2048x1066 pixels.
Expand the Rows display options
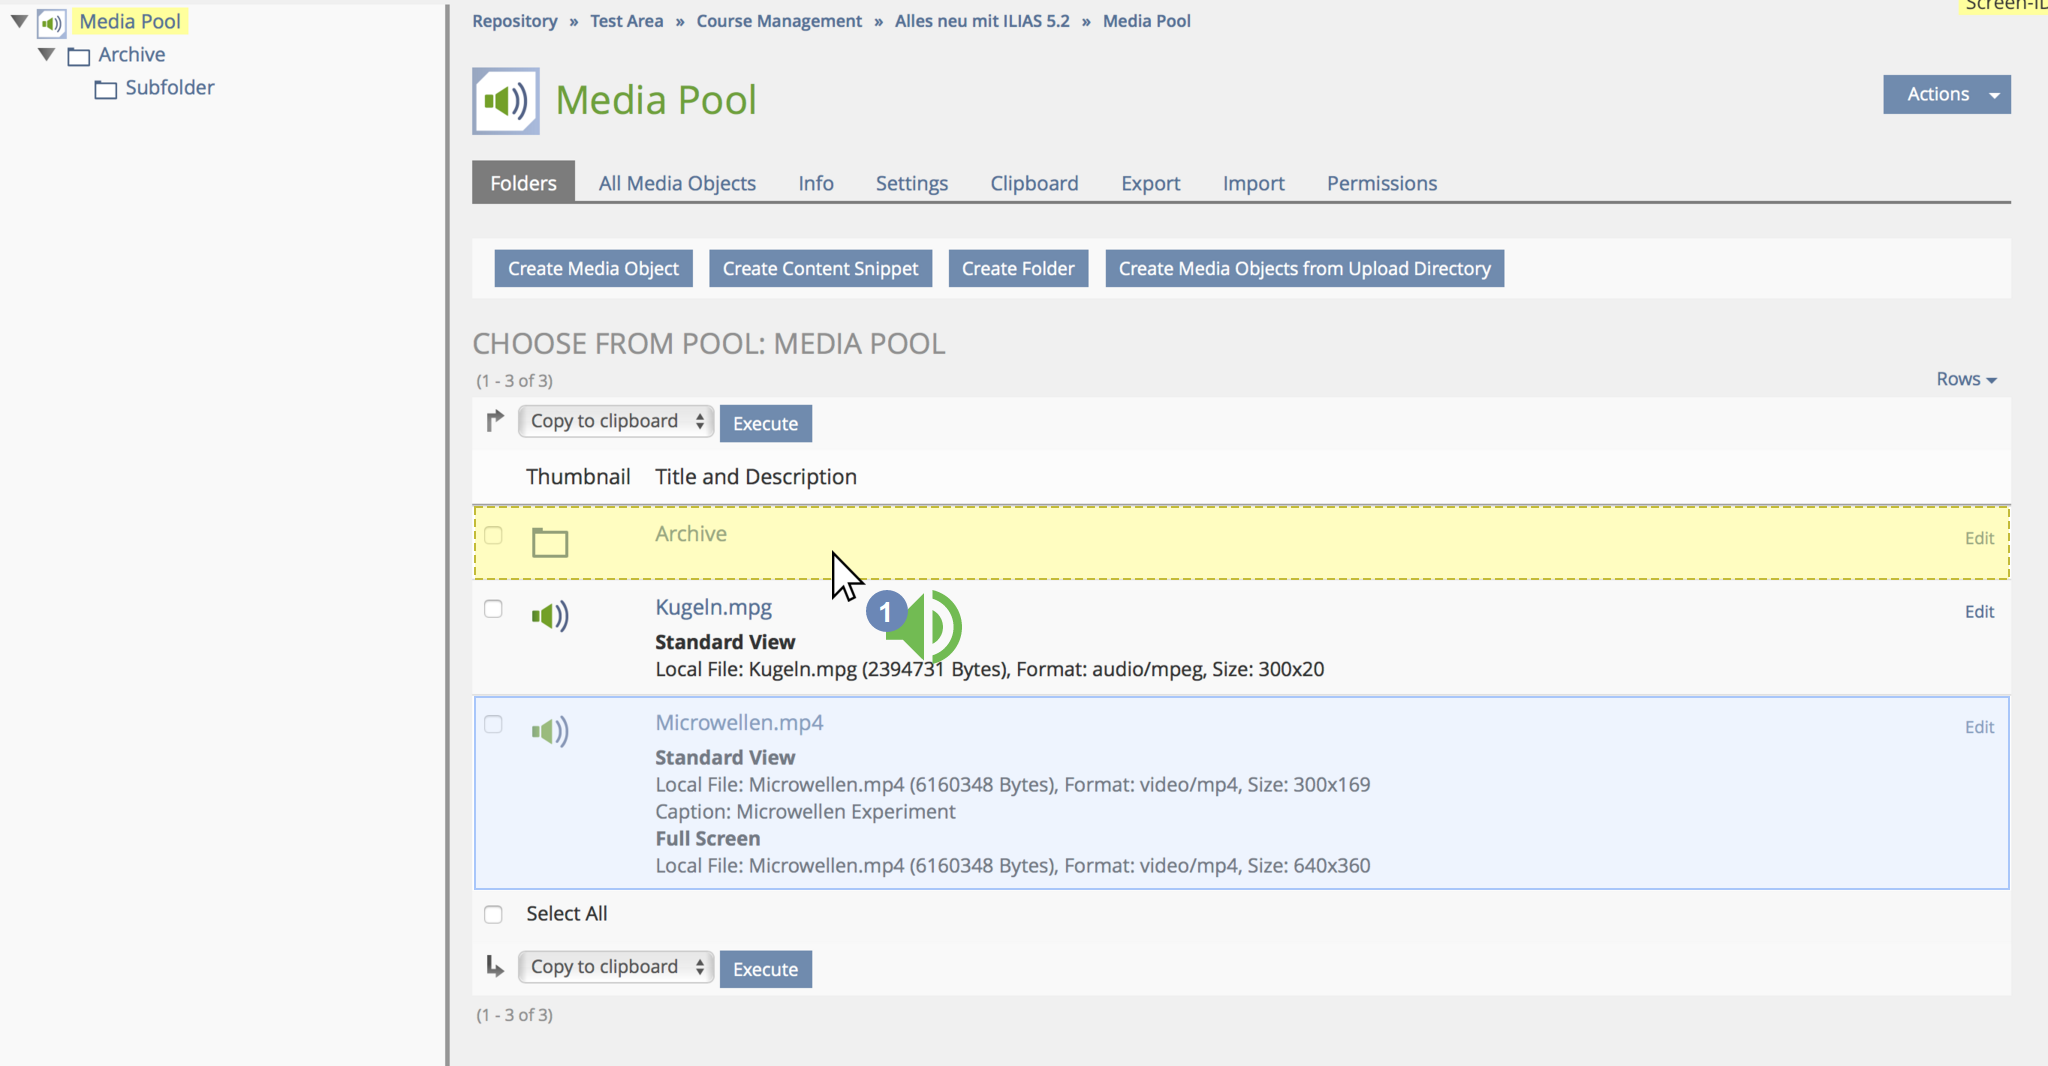tap(1966, 379)
